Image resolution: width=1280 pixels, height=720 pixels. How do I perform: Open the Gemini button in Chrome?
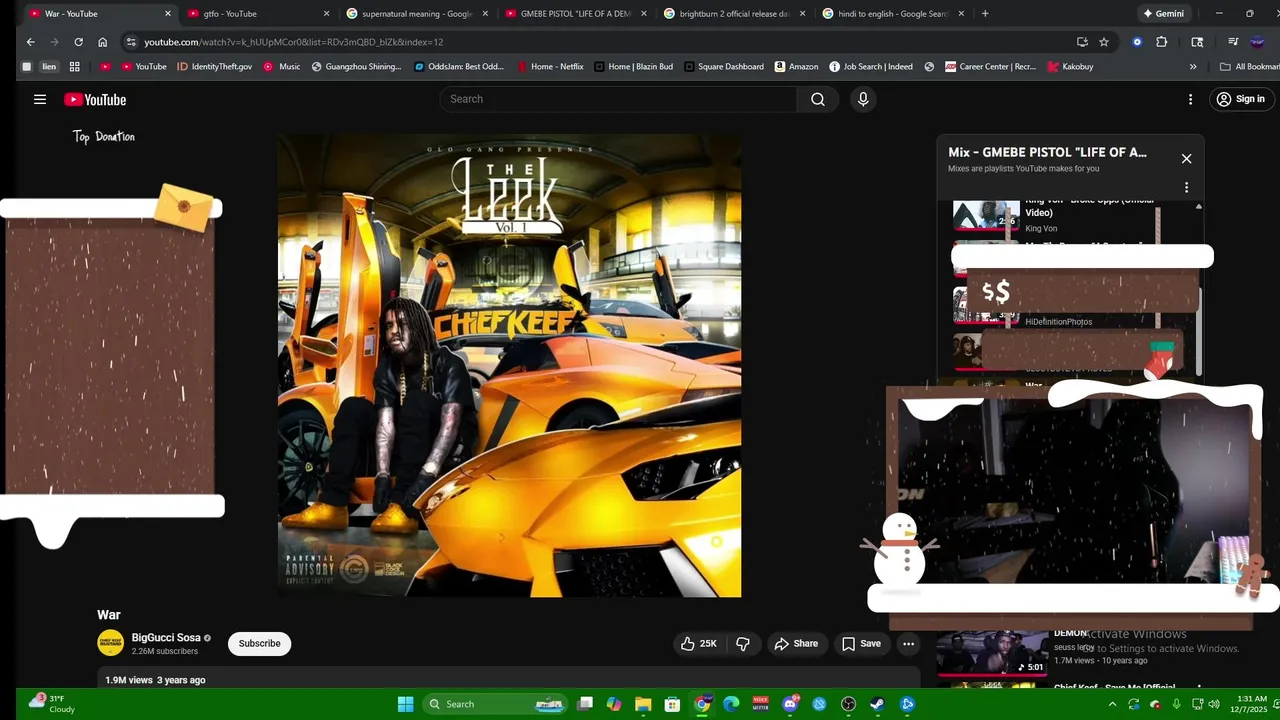[x=1164, y=14]
